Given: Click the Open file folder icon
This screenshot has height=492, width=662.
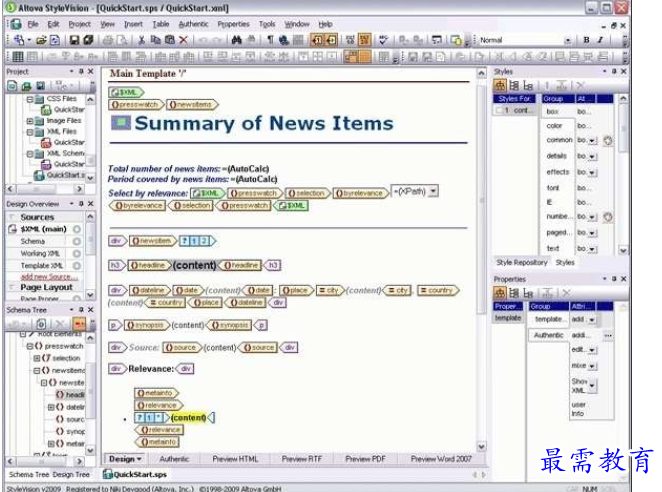Looking at the screenshot, I should 41,40.
